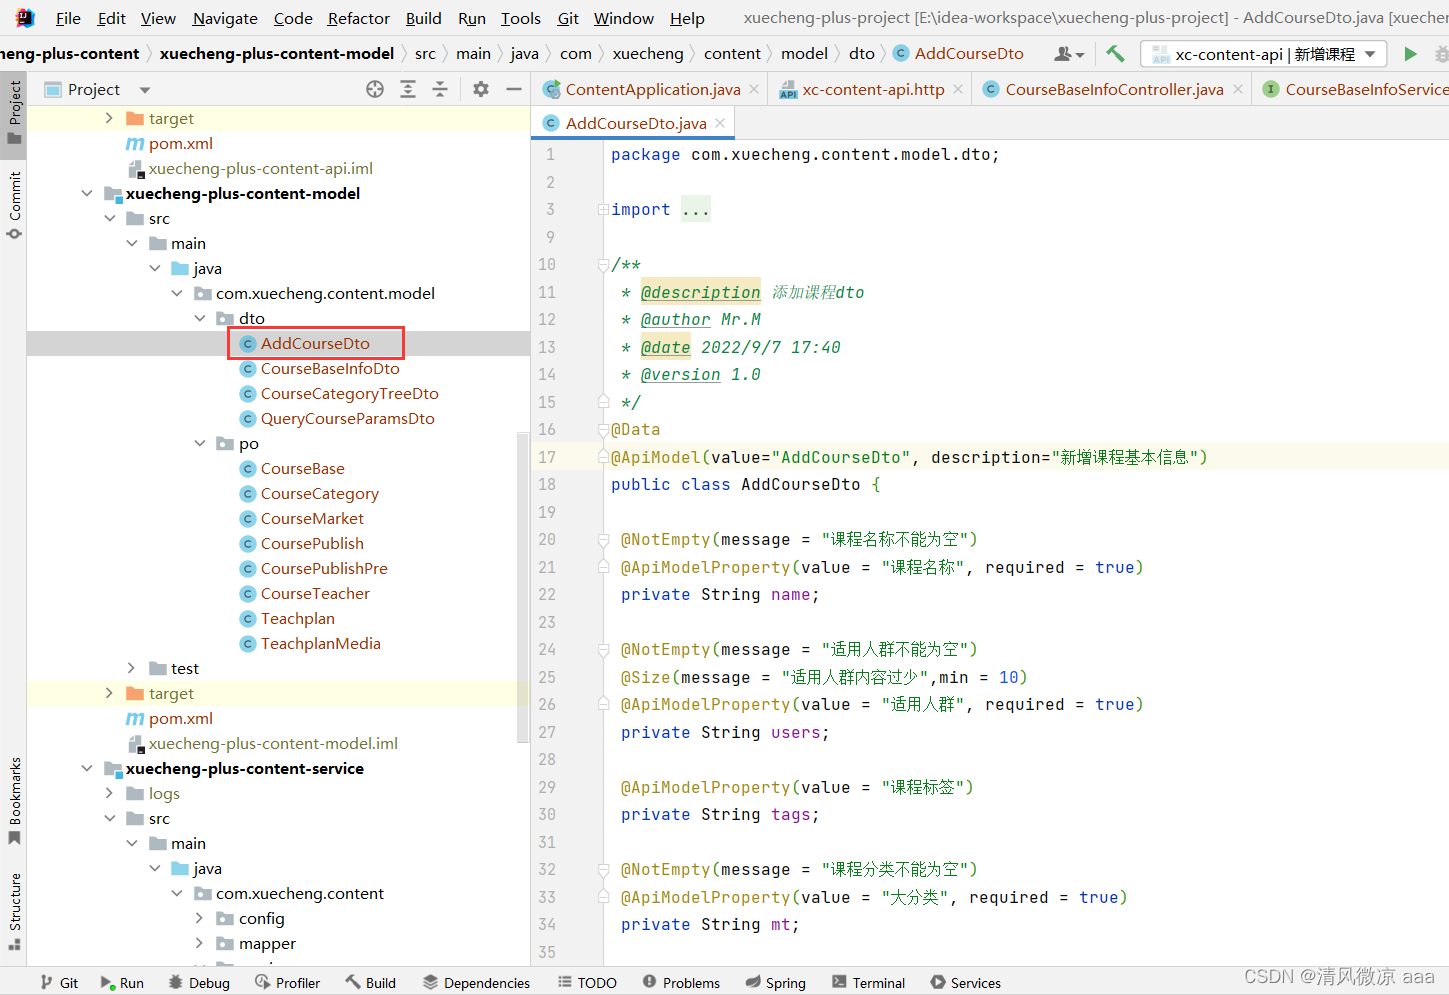Select CoursePublishPre class
Screen dimensions: 1449x995
[323, 569]
